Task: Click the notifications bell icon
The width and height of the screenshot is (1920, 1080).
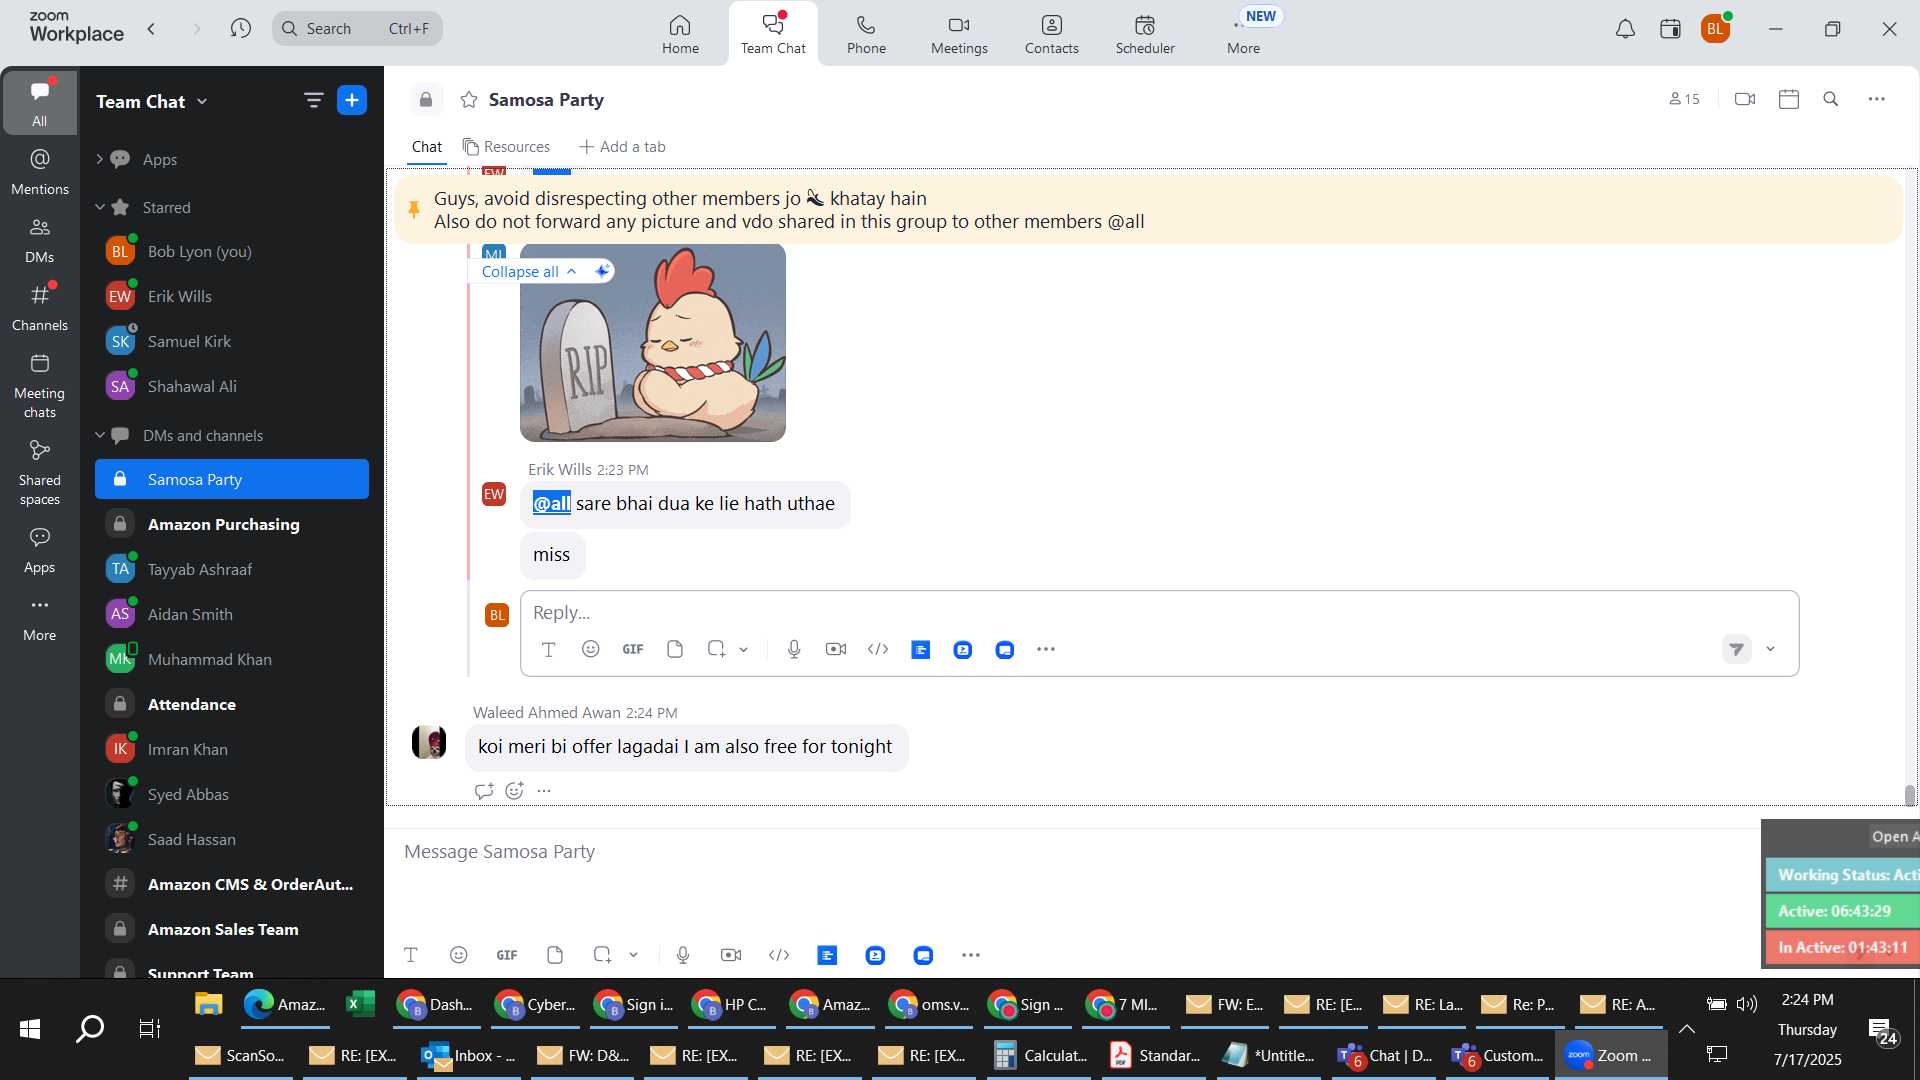Action: pos(1625,29)
